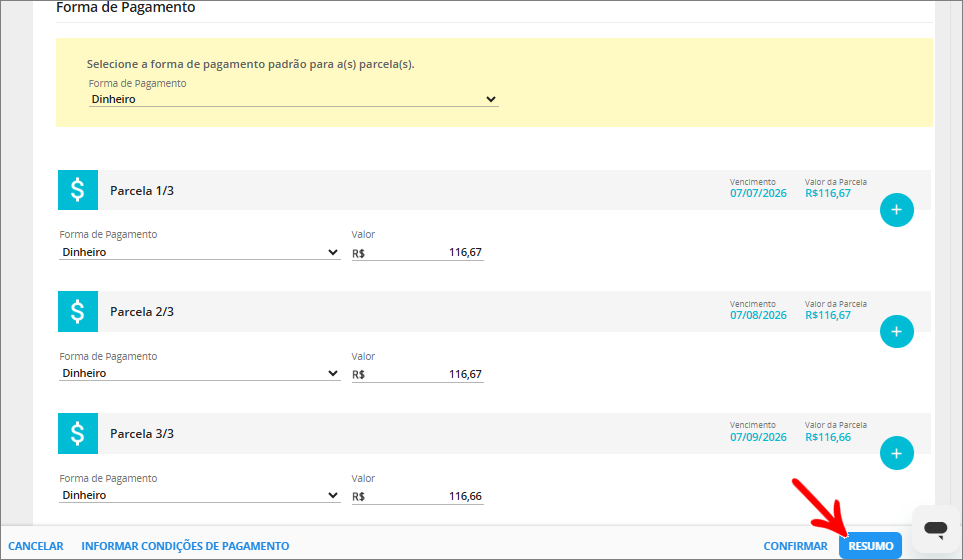This screenshot has width=963, height=560.
Task: Open Forma de Pagamento dropdown for Parcela 2/3
Action: pyautogui.click(x=200, y=373)
